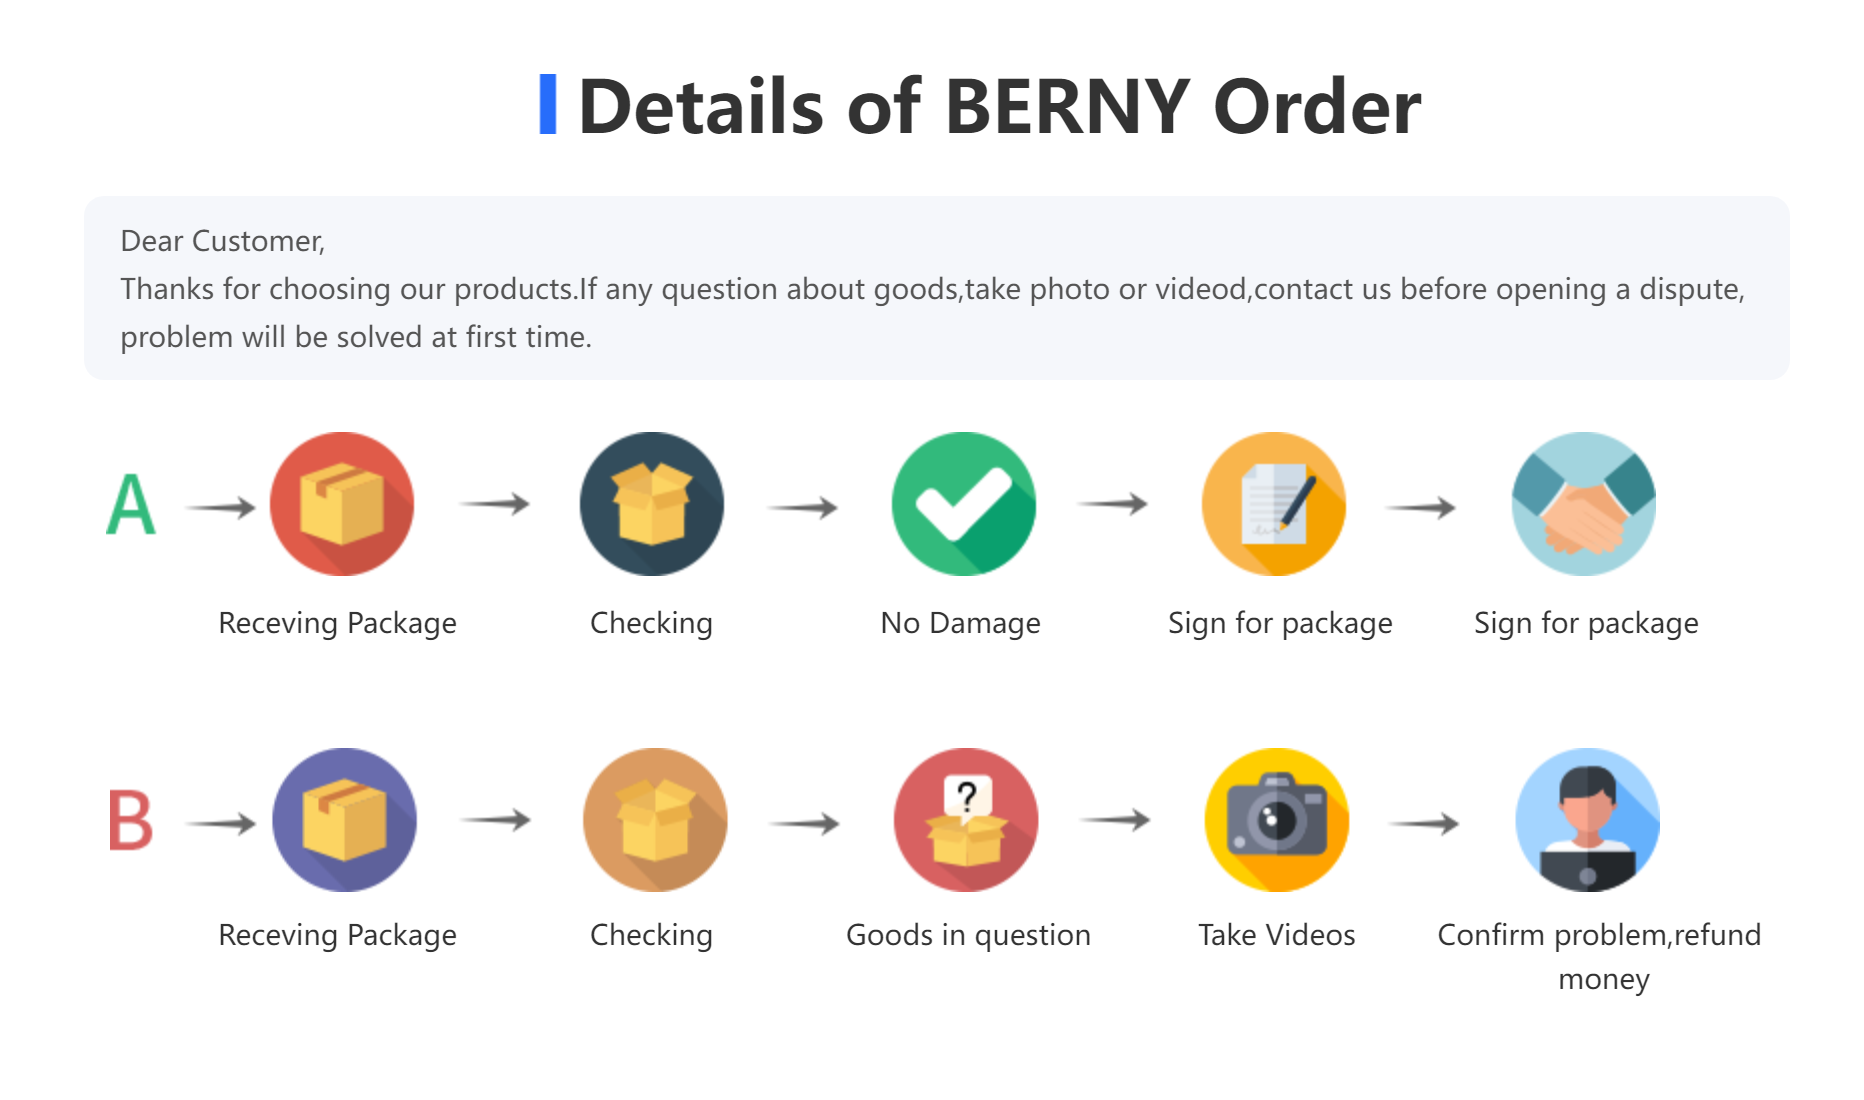Click the Dear Customer message box
Viewport: 1864px width, 1100px height.
point(936,288)
